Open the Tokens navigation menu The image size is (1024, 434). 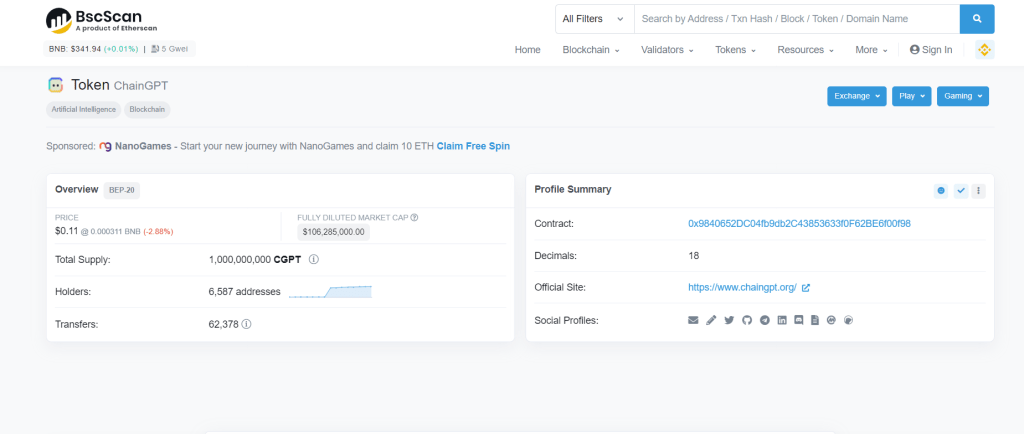point(735,50)
